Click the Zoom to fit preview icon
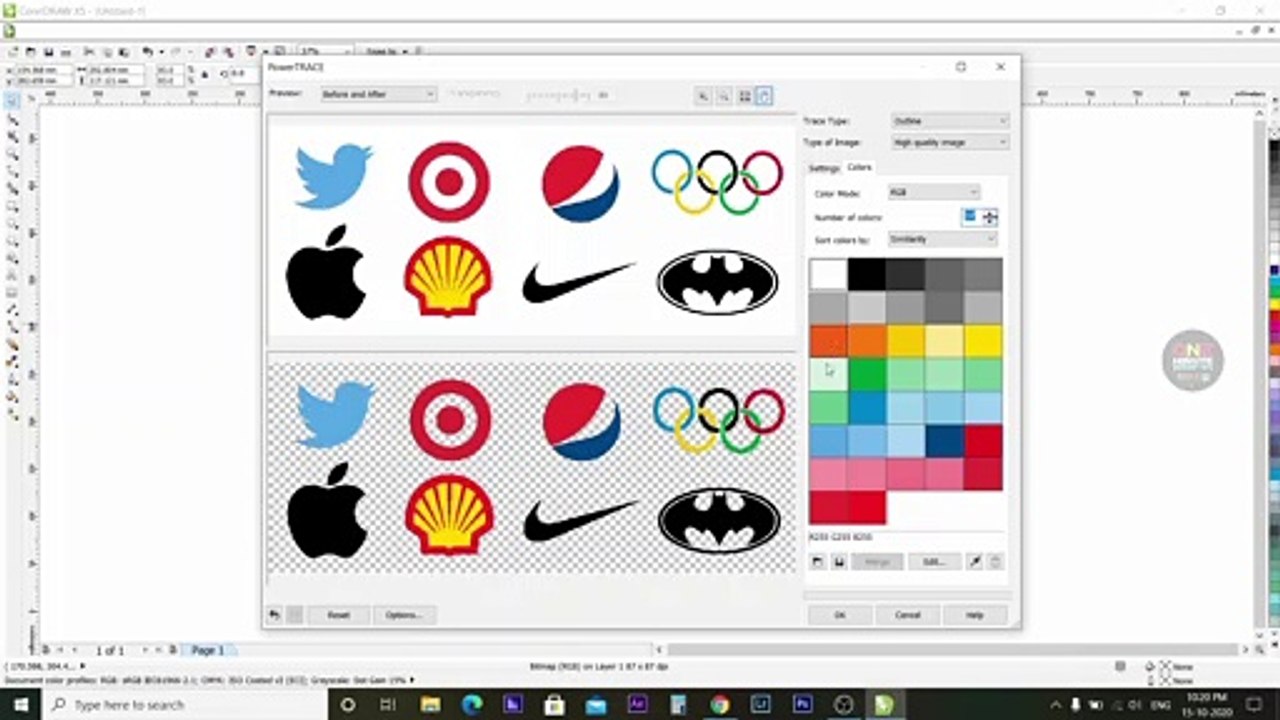 pyautogui.click(x=744, y=95)
